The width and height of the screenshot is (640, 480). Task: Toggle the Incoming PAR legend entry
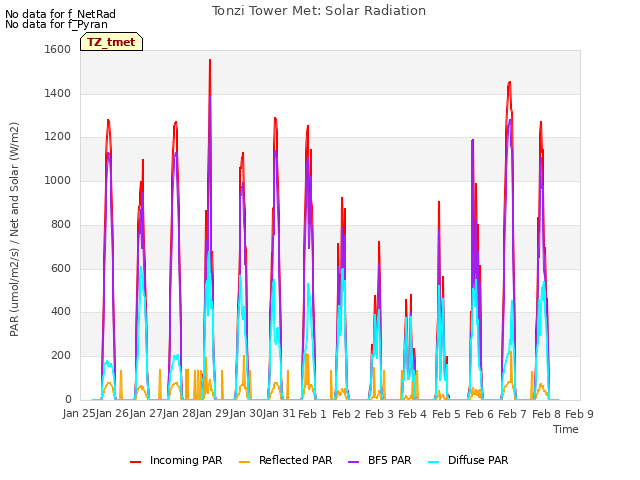click(x=176, y=460)
